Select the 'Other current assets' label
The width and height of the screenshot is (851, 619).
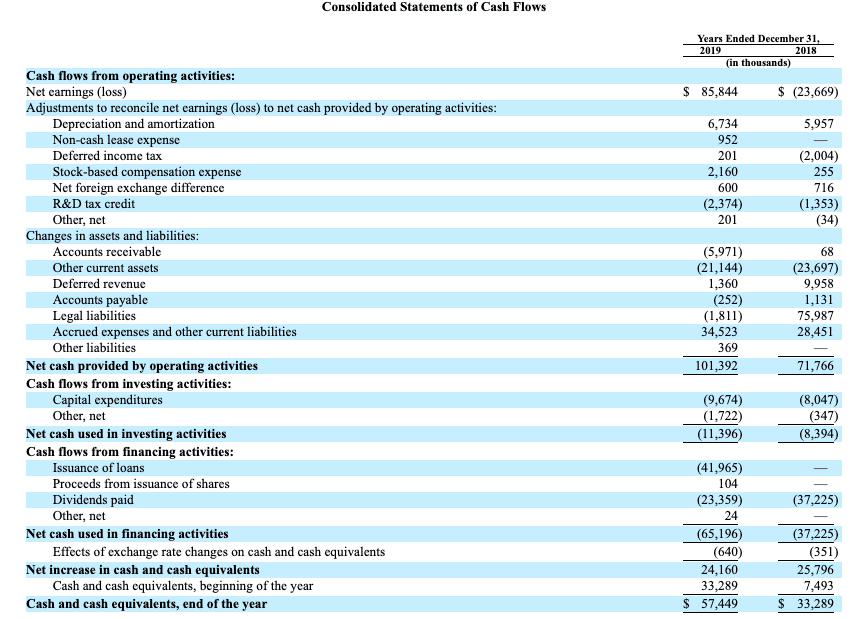click(105, 268)
